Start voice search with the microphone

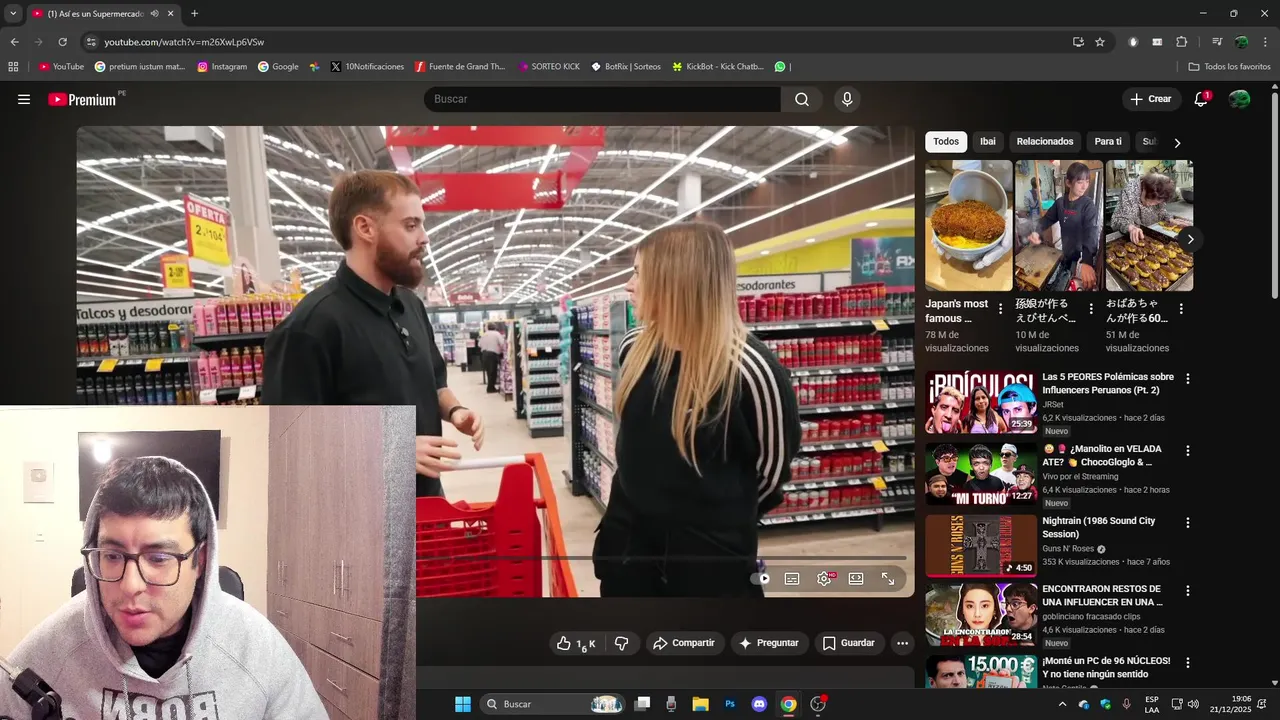pos(847,99)
